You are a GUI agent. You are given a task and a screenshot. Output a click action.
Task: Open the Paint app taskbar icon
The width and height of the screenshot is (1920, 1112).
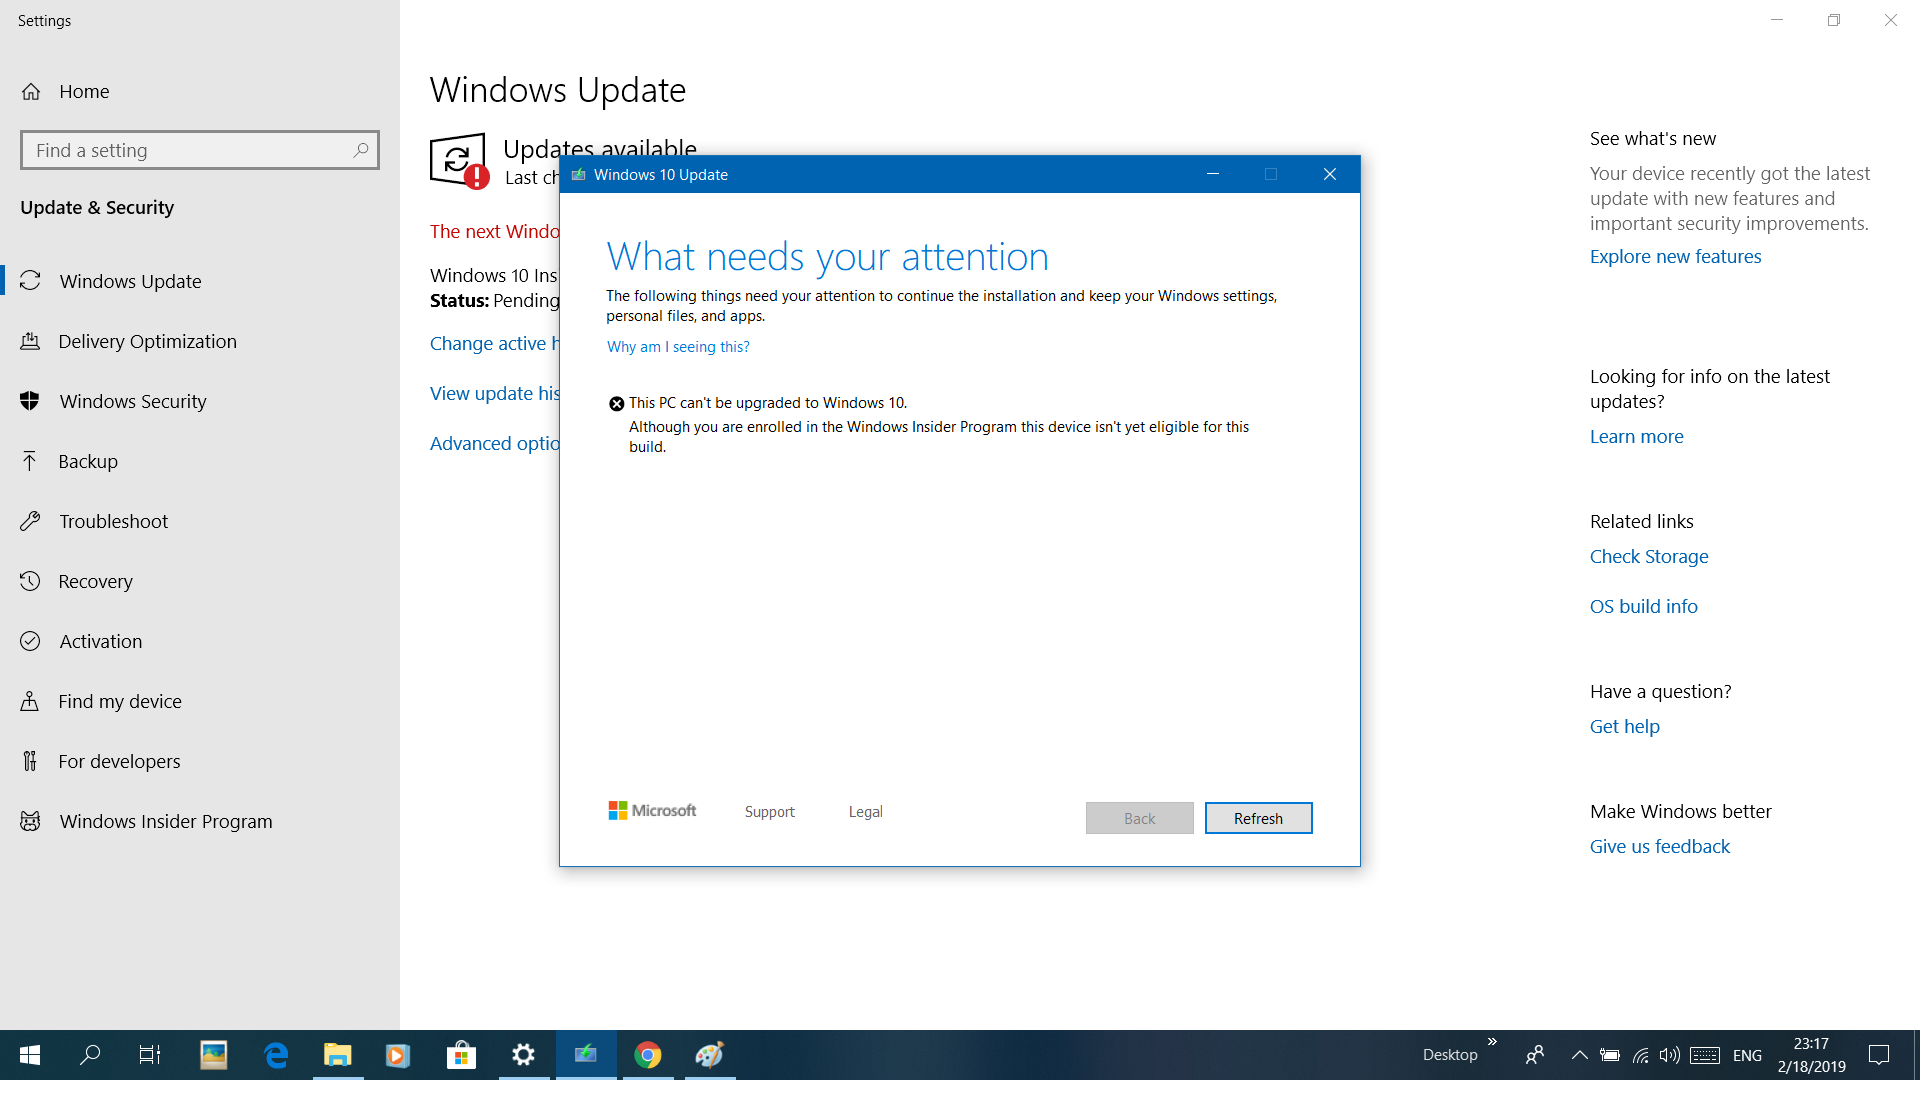pyautogui.click(x=710, y=1055)
